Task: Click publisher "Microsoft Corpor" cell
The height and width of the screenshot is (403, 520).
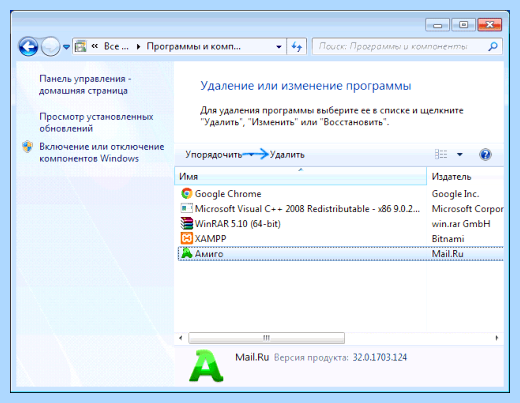Action: pyautogui.click(x=467, y=209)
